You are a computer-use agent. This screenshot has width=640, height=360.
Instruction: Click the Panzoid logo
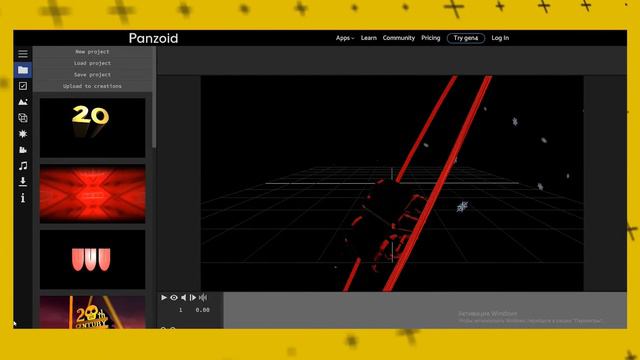pos(153,38)
